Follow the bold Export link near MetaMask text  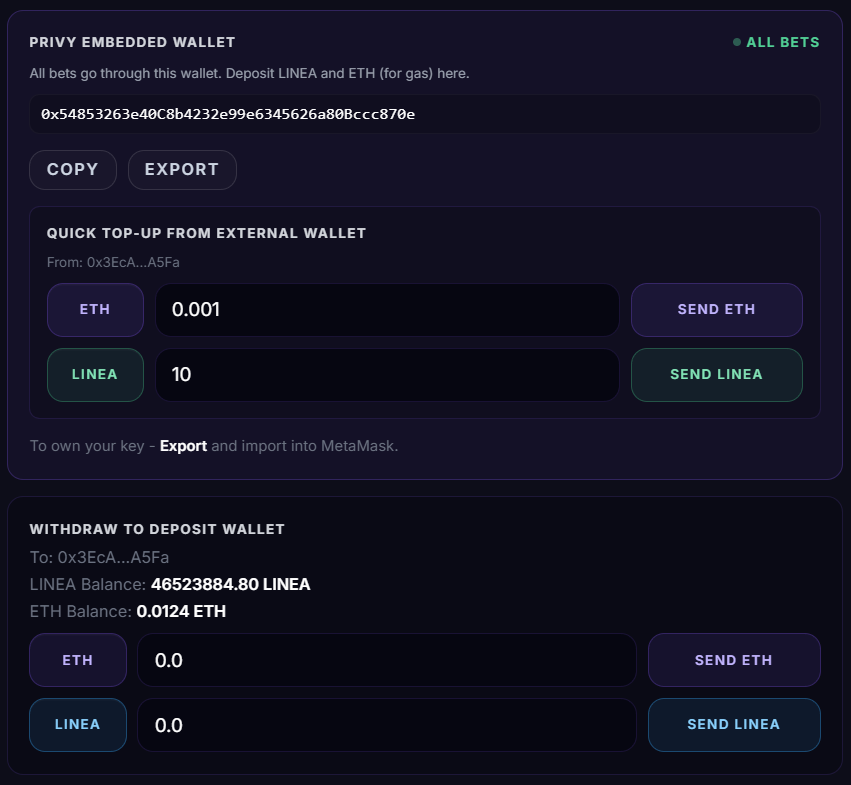(183, 446)
